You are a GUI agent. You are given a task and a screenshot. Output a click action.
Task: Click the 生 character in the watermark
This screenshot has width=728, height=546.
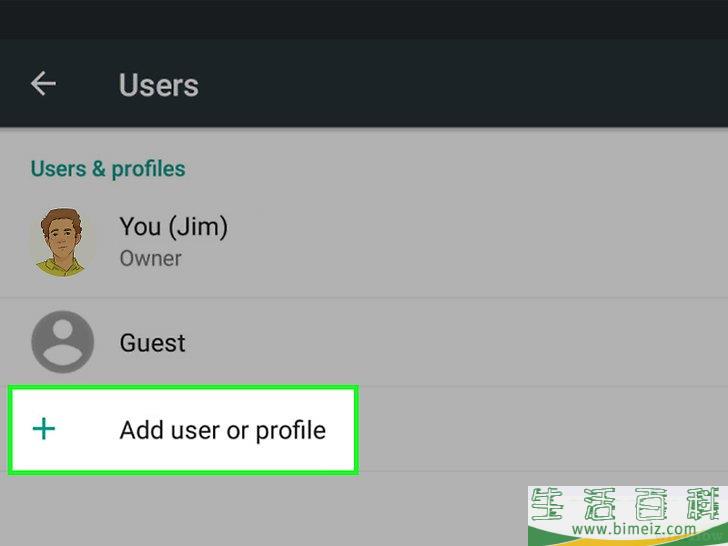pyautogui.click(x=548, y=504)
